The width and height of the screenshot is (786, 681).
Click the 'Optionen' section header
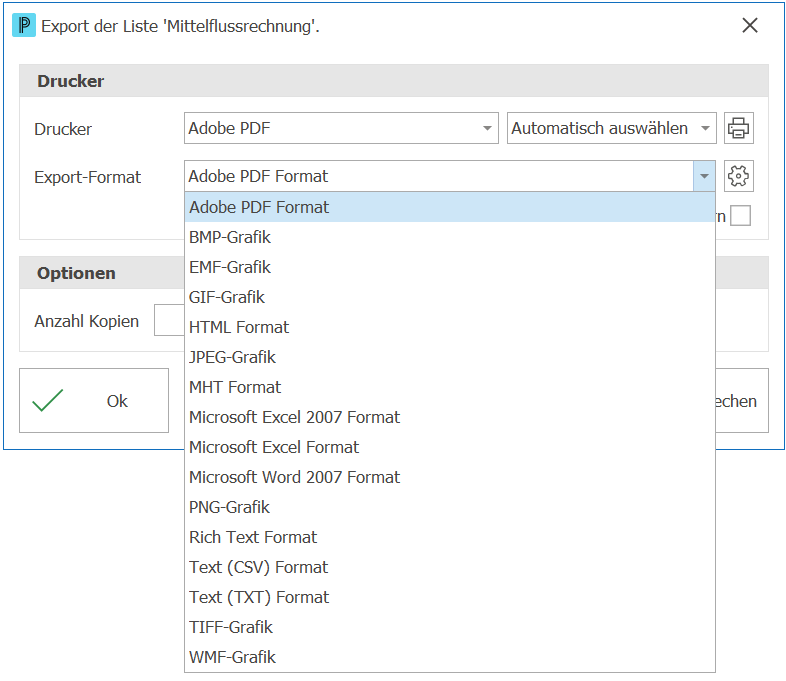point(76,273)
